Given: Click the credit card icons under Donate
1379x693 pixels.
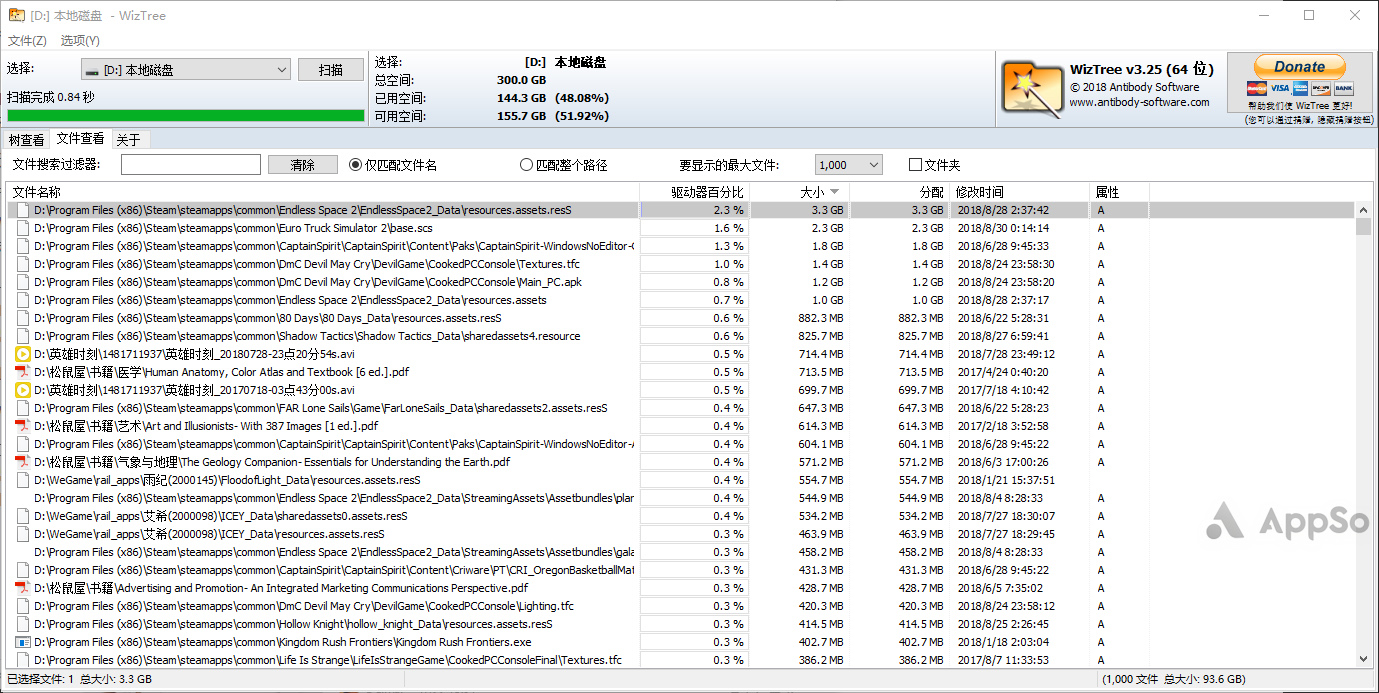Looking at the screenshot, I should tap(1300, 89).
